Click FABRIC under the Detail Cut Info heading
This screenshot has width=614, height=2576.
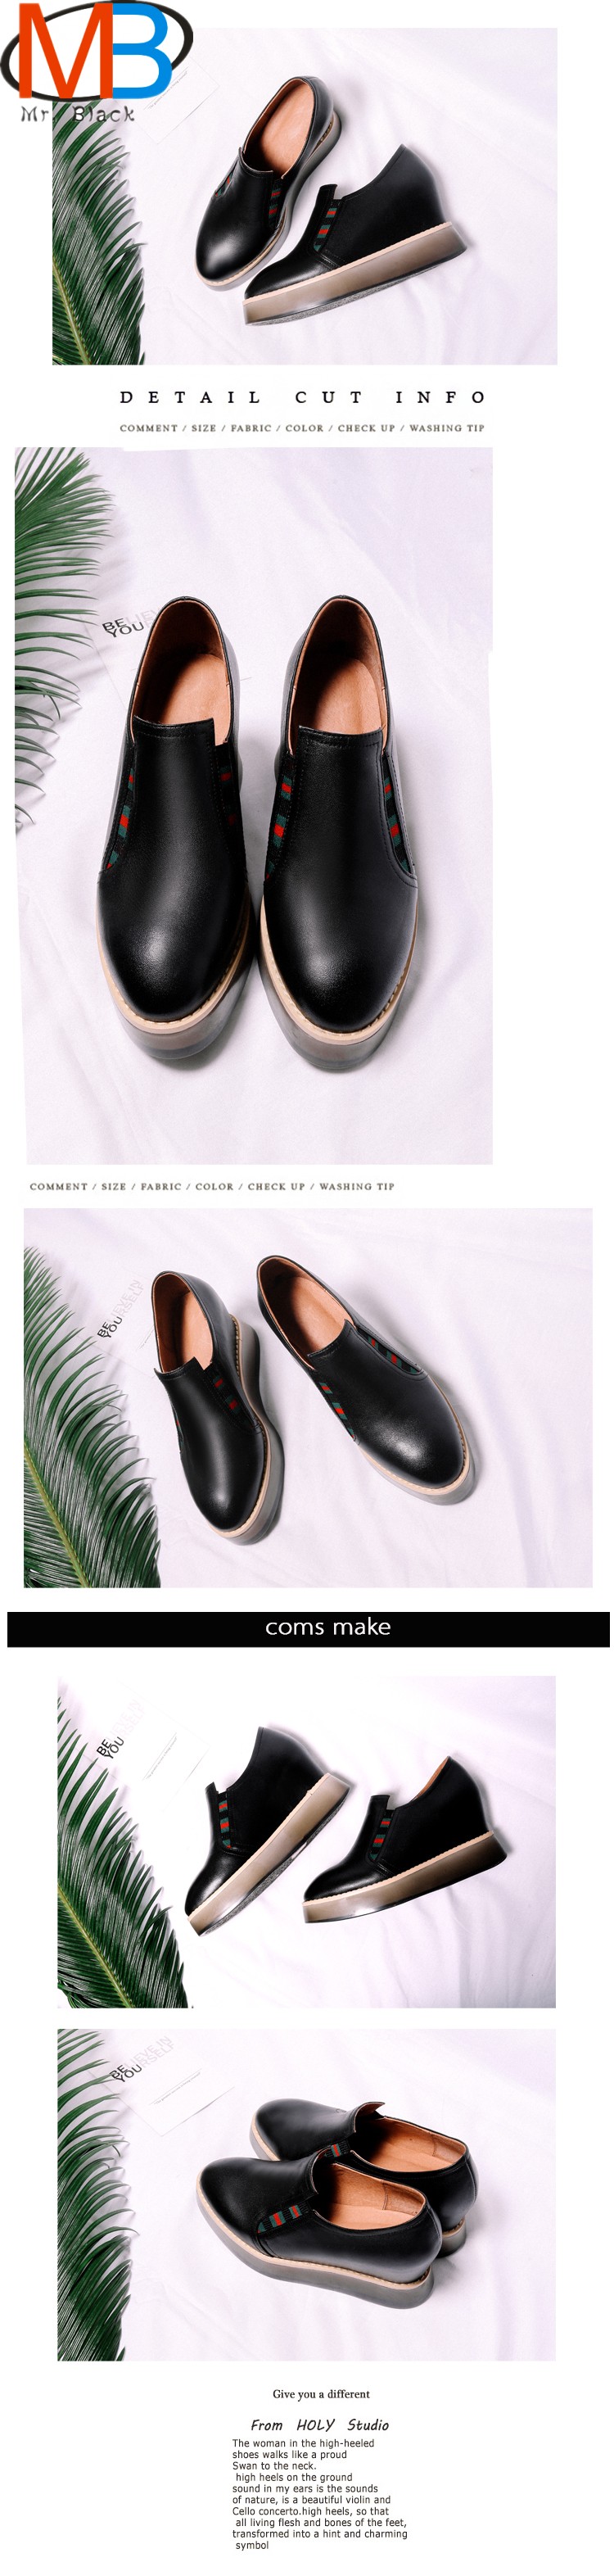pos(251,429)
